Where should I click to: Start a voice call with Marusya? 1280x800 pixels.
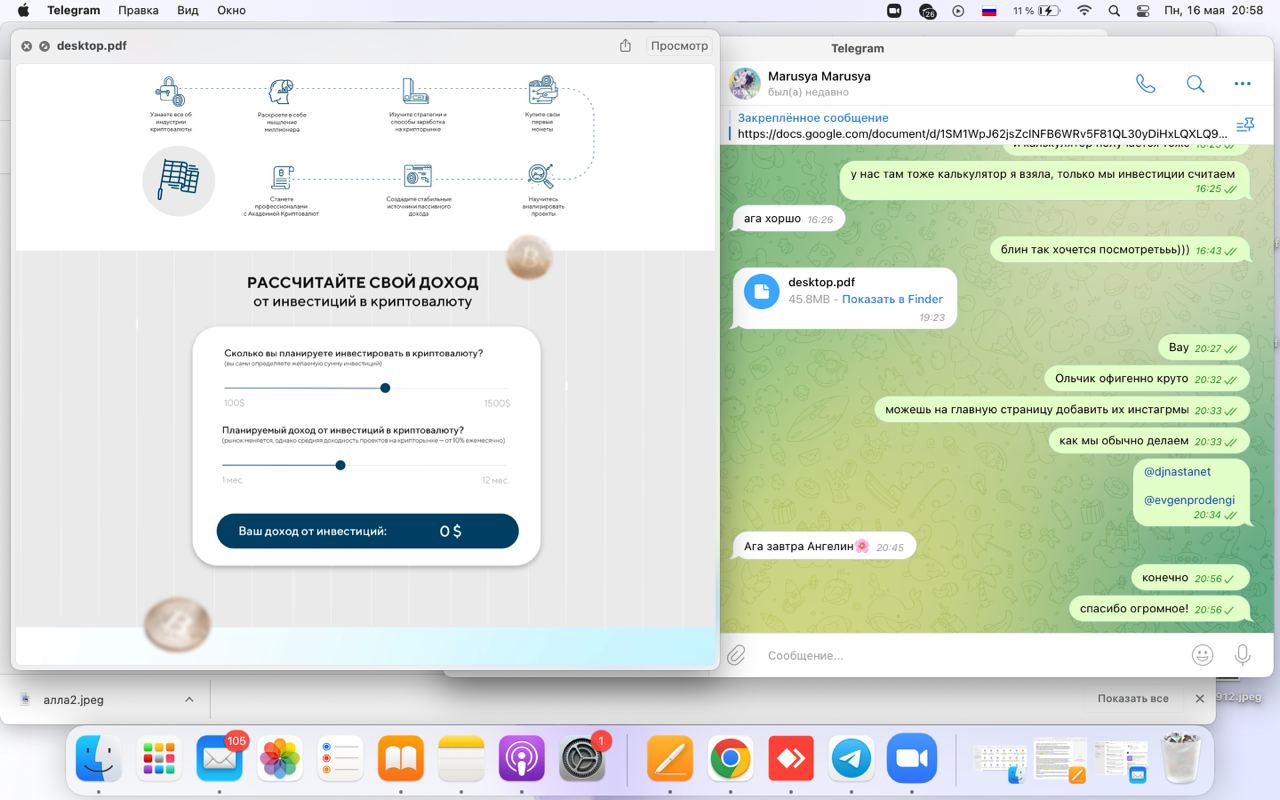pyautogui.click(x=1145, y=84)
